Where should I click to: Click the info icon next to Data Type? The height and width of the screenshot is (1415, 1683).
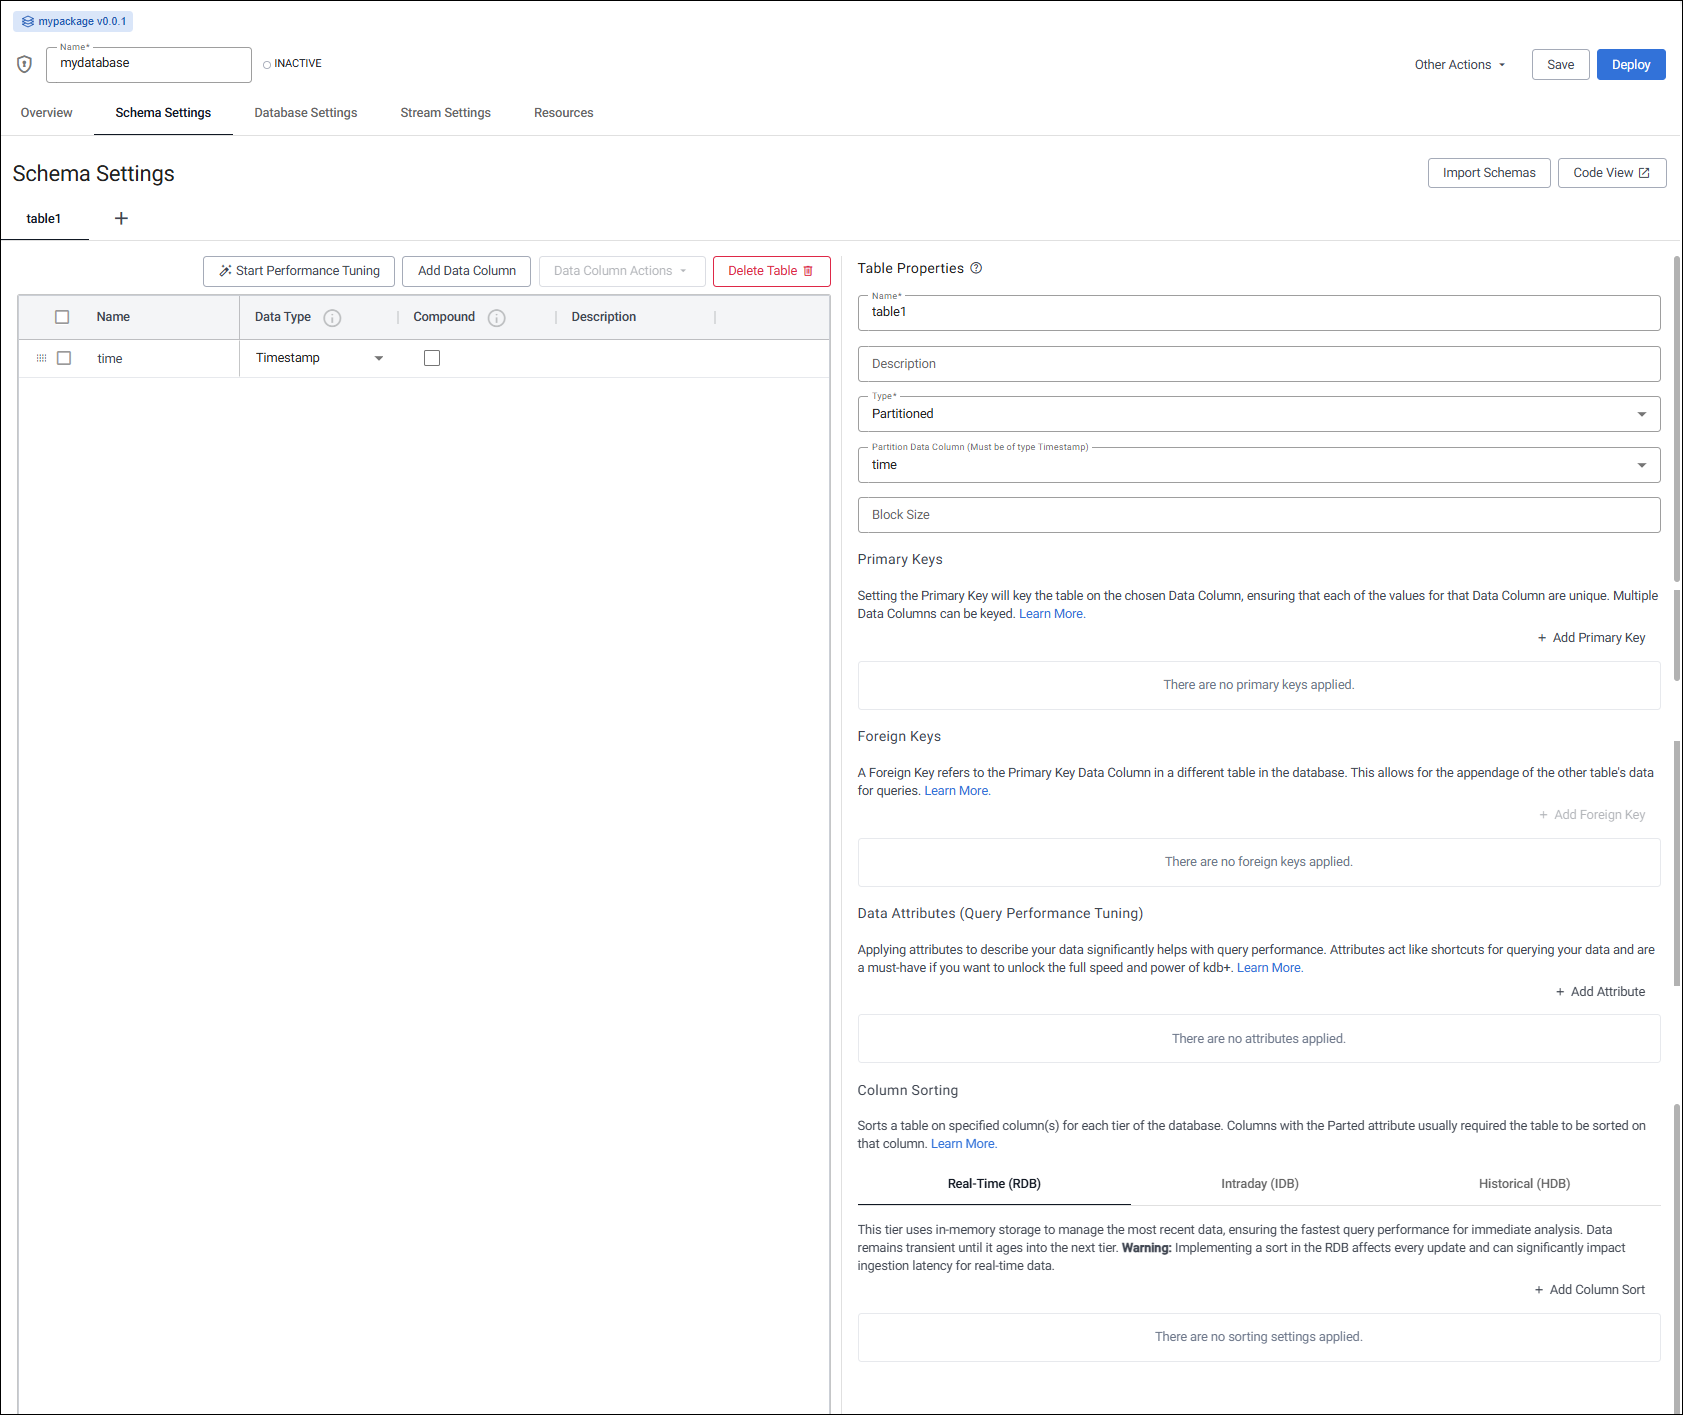332,317
